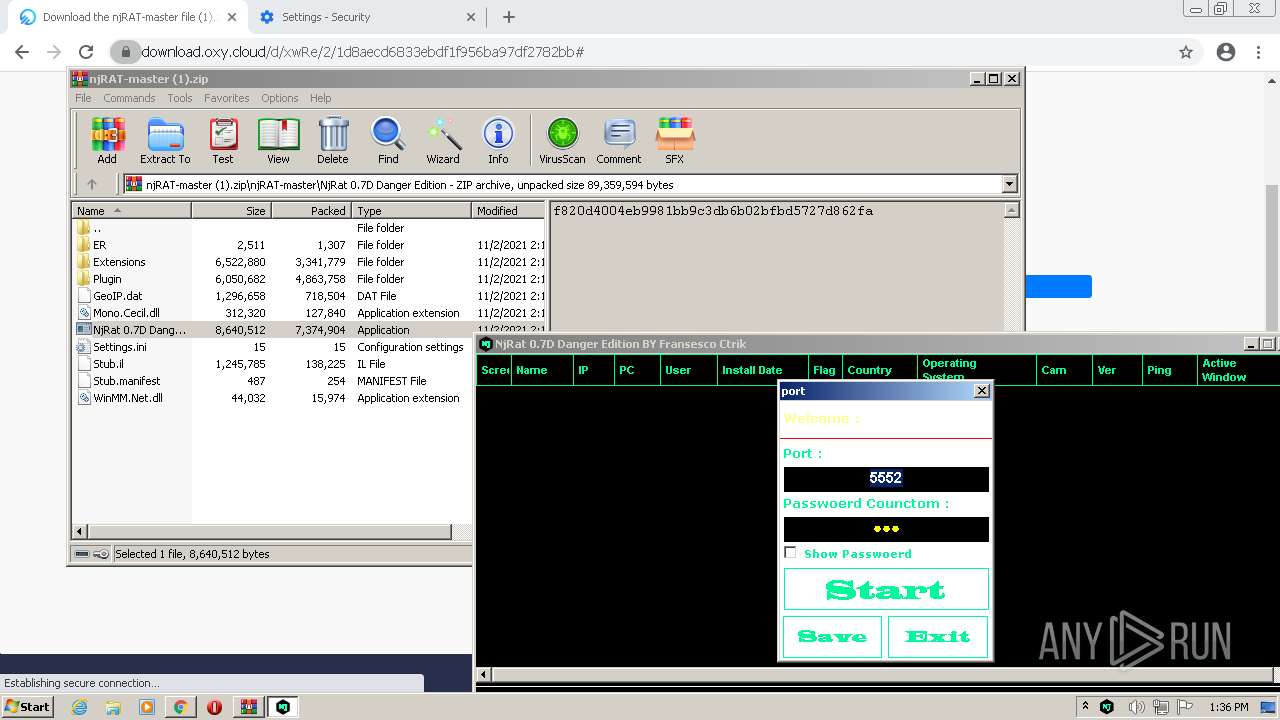This screenshot has height=720, width=1280.
Task: Open the Tools menu
Action: point(180,98)
